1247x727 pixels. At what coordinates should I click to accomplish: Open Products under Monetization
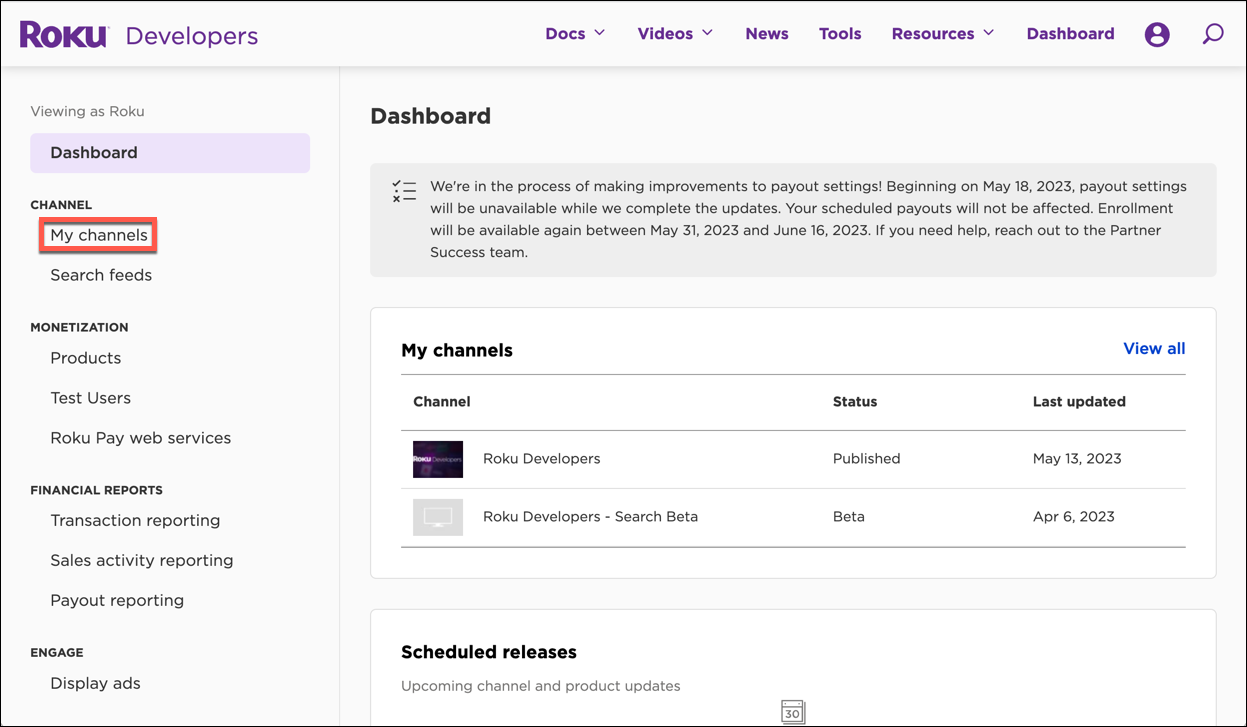tap(85, 357)
